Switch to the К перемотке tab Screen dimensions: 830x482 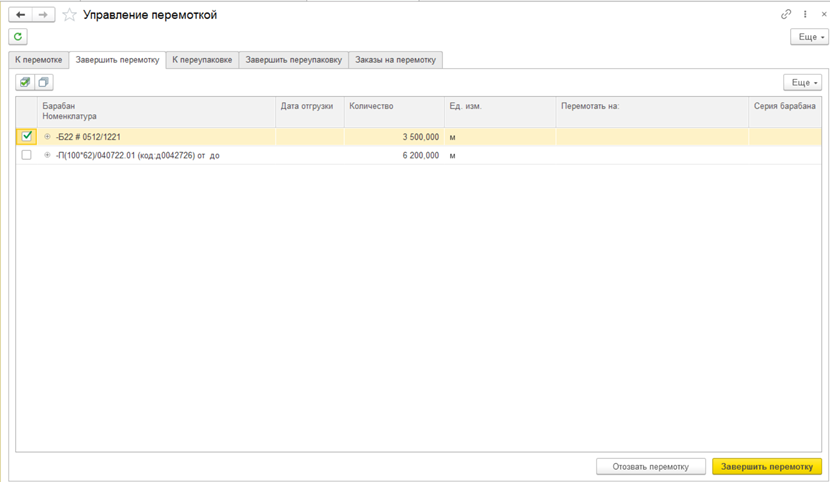click(x=39, y=60)
